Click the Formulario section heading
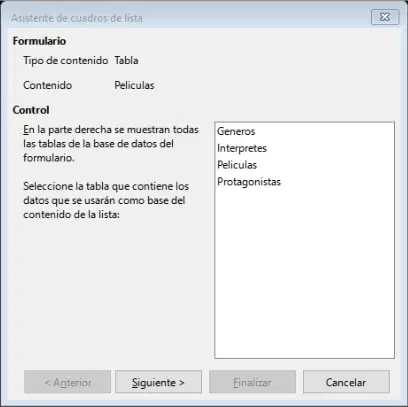The width and height of the screenshot is (408, 407). coord(39,41)
